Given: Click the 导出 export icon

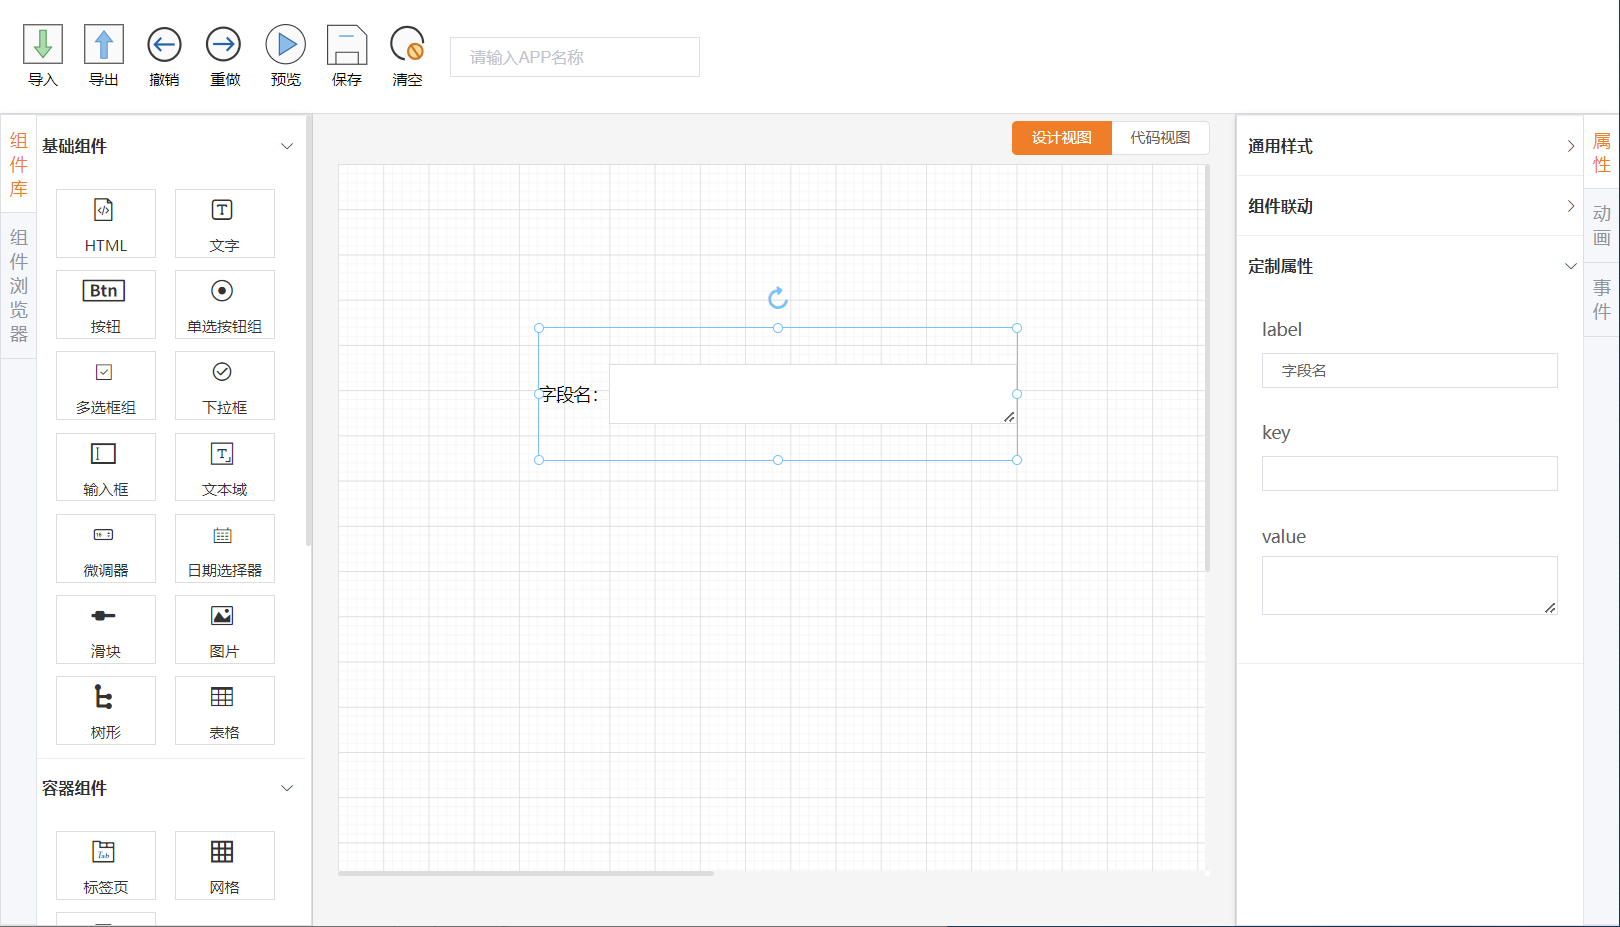Looking at the screenshot, I should click(x=104, y=45).
